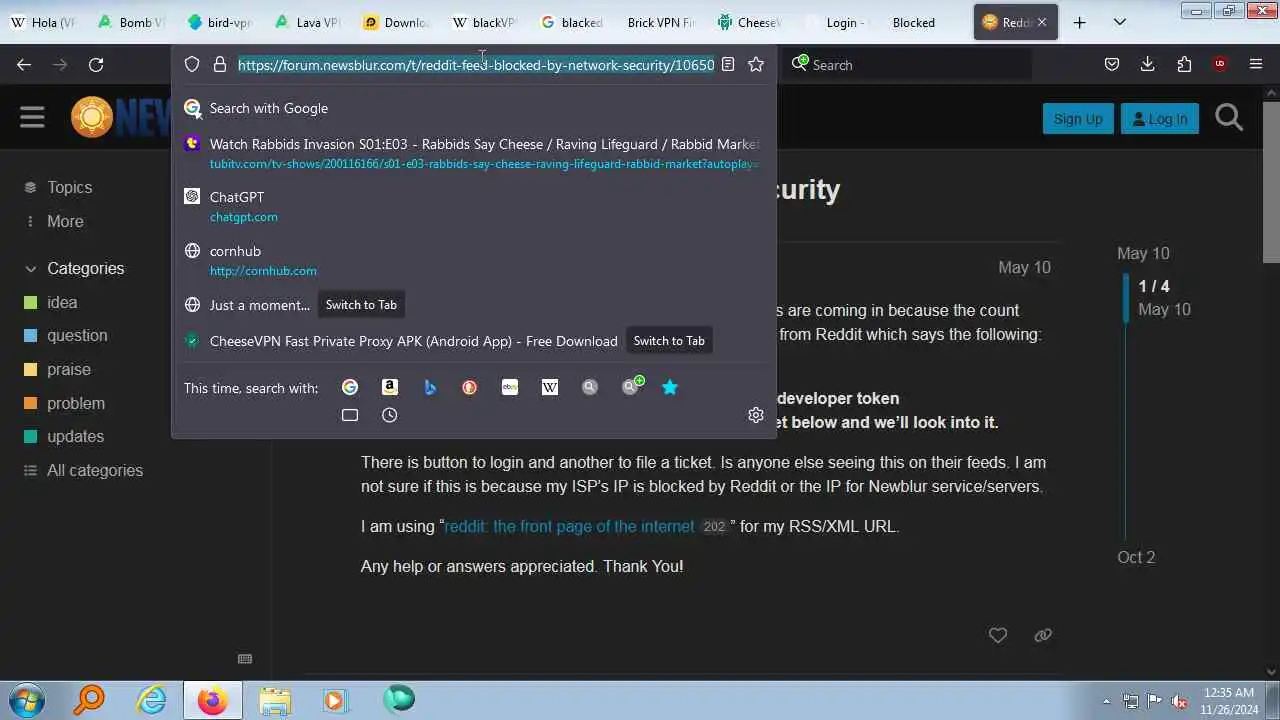Open the tracking protection shield icon
1280x720 pixels.
tap(192, 64)
